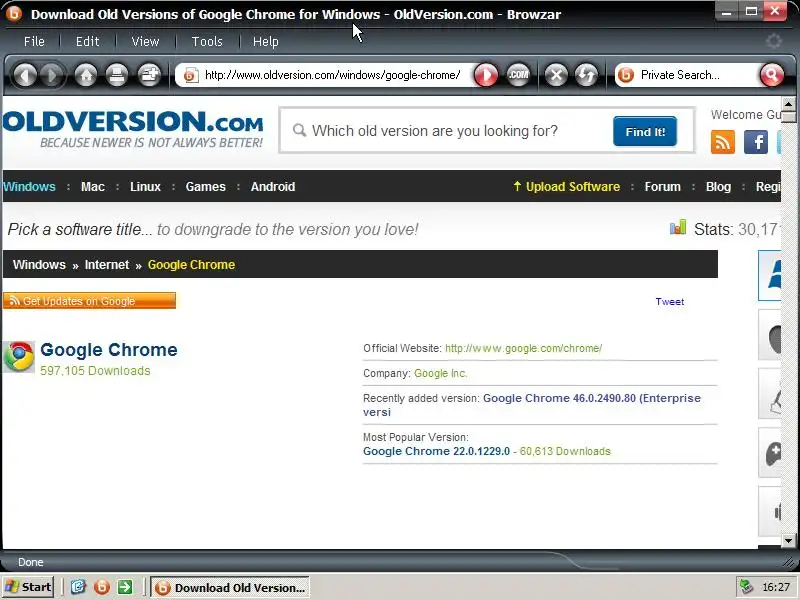
Task: Click the OldVersion.com site logo
Action: [133, 129]
